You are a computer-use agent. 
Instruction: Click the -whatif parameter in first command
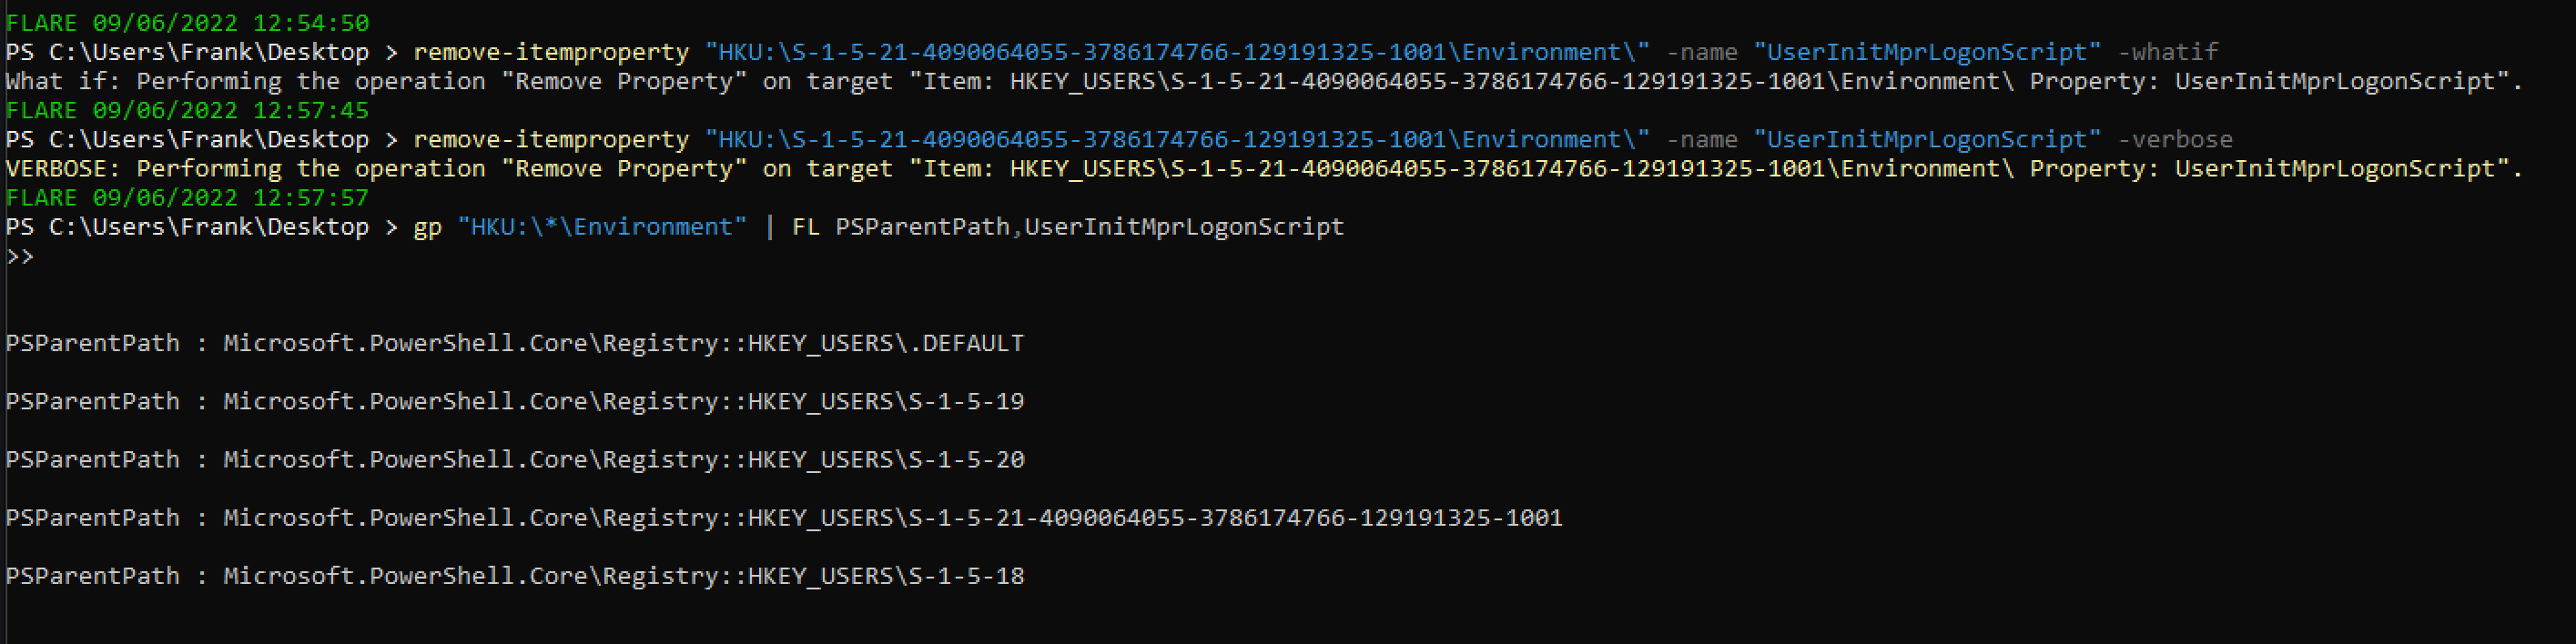coord(2167,52)
